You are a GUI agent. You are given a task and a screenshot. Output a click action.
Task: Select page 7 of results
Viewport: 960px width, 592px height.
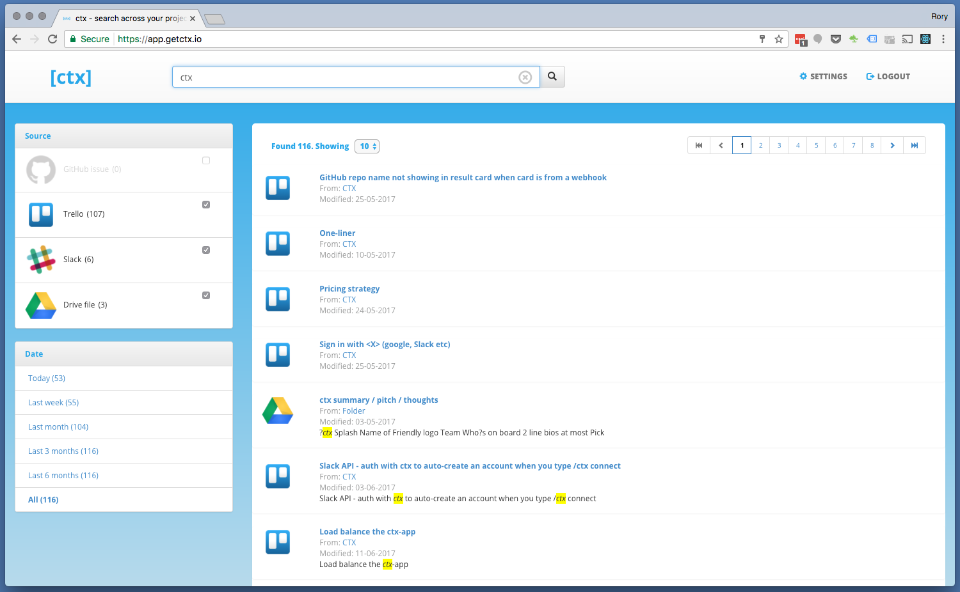point(853,146)
